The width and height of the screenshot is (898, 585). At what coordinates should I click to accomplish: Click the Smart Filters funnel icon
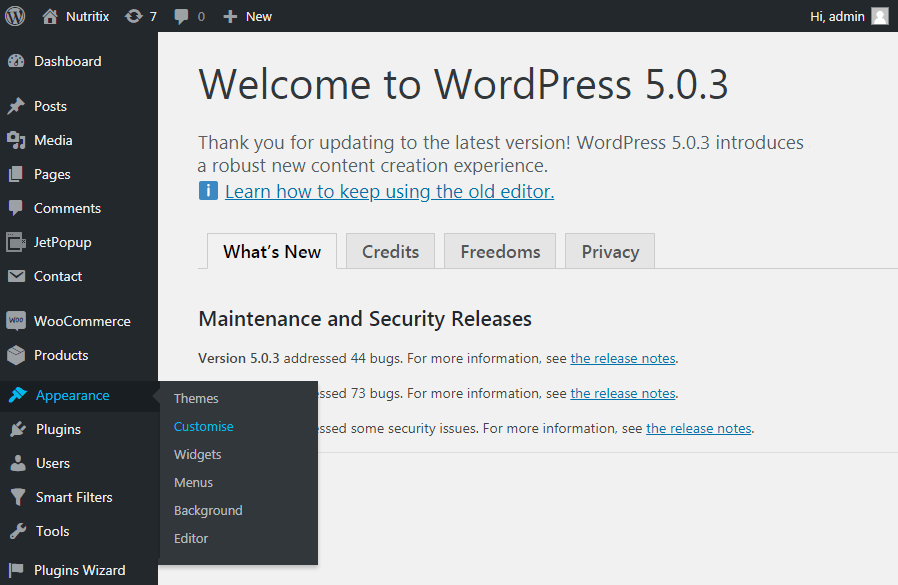pos(18,497)
